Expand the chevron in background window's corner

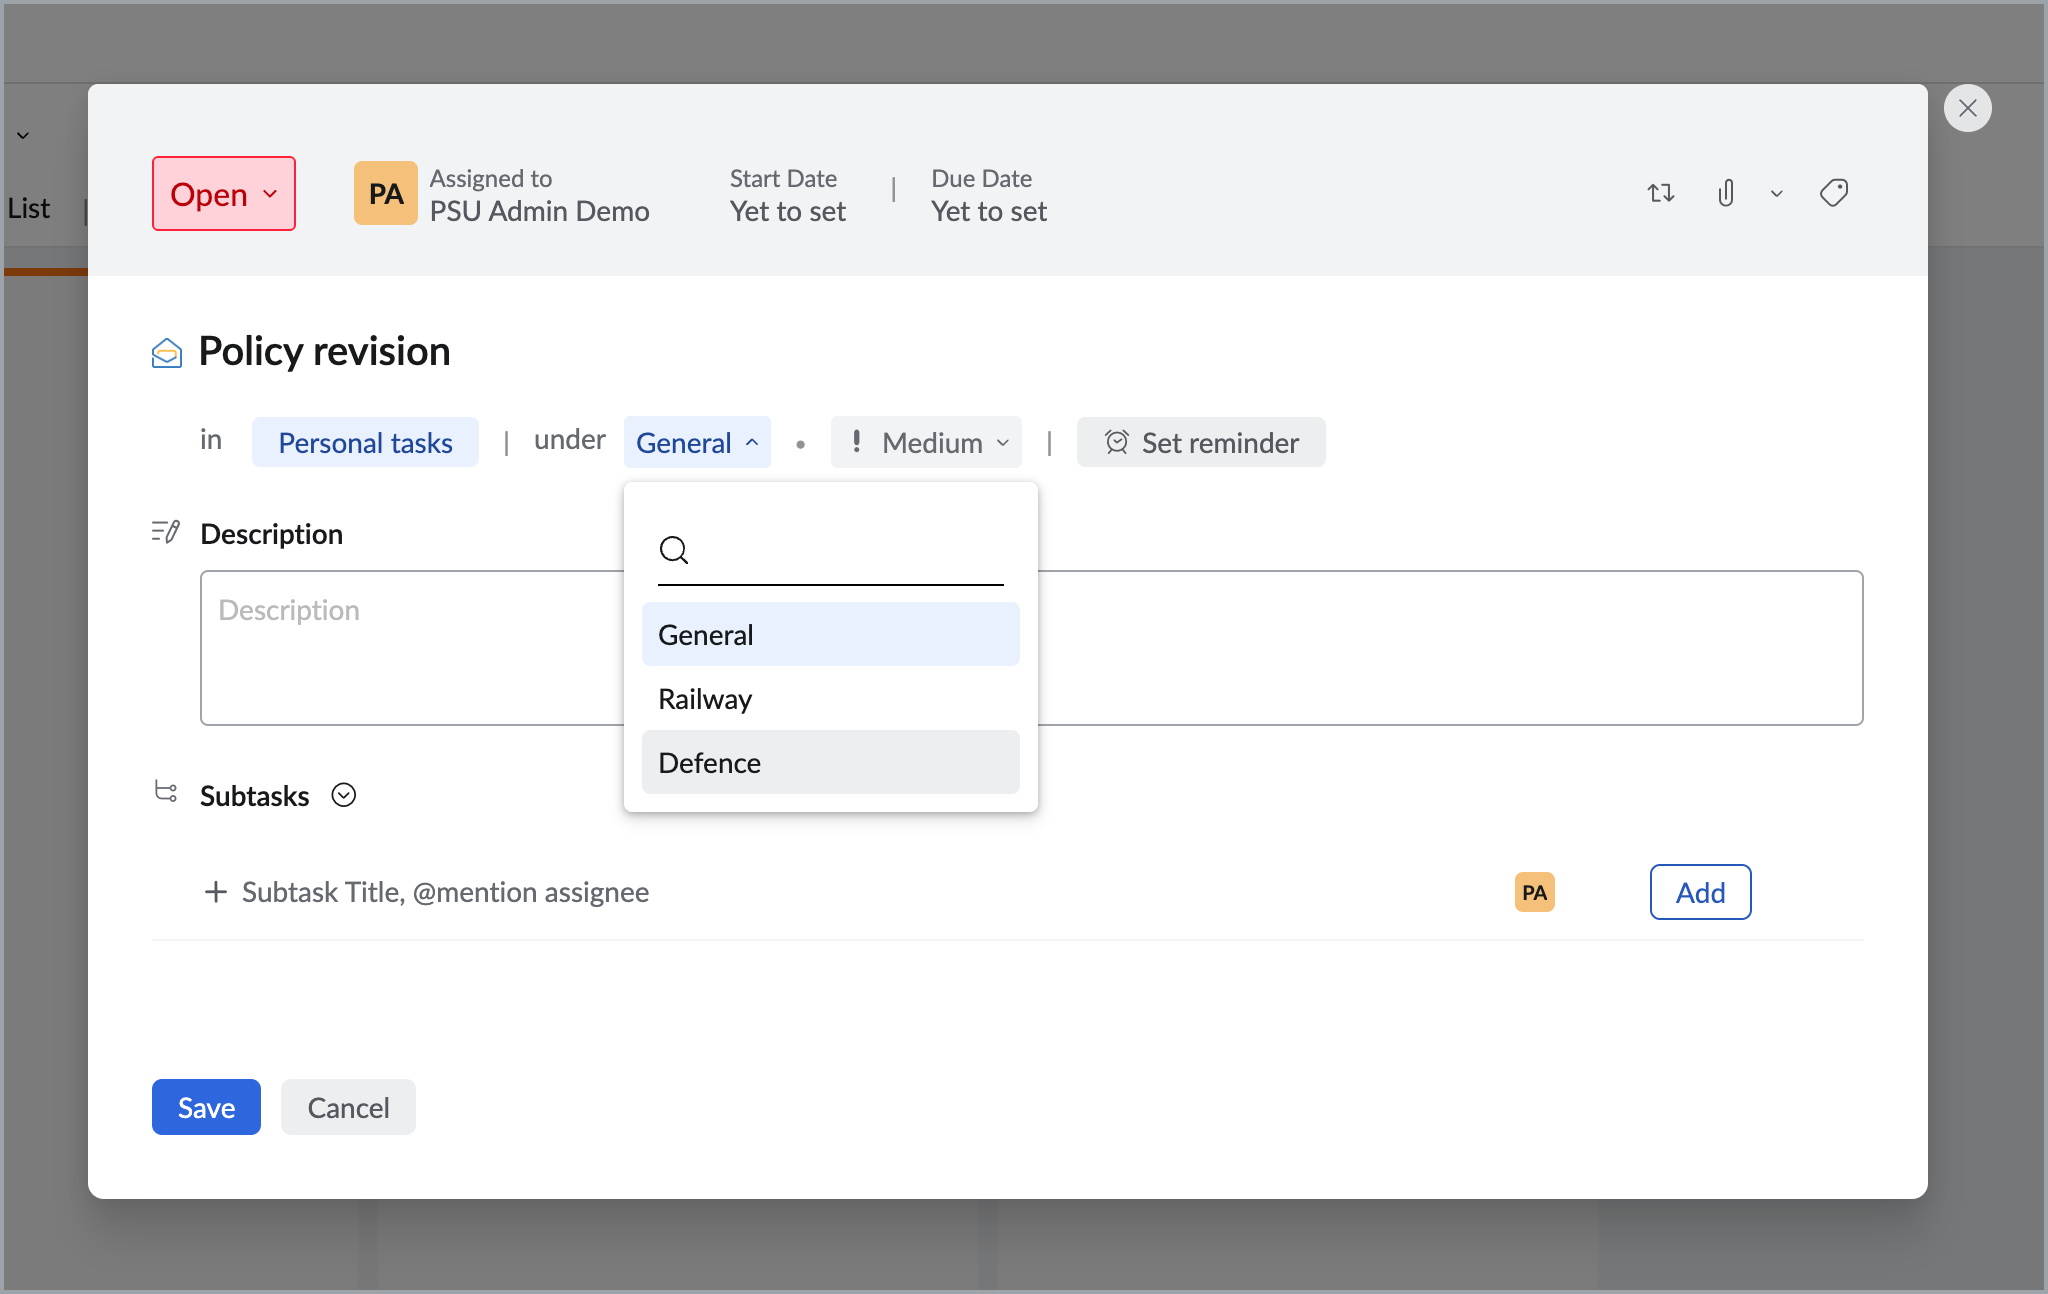(x=23, y=135)
